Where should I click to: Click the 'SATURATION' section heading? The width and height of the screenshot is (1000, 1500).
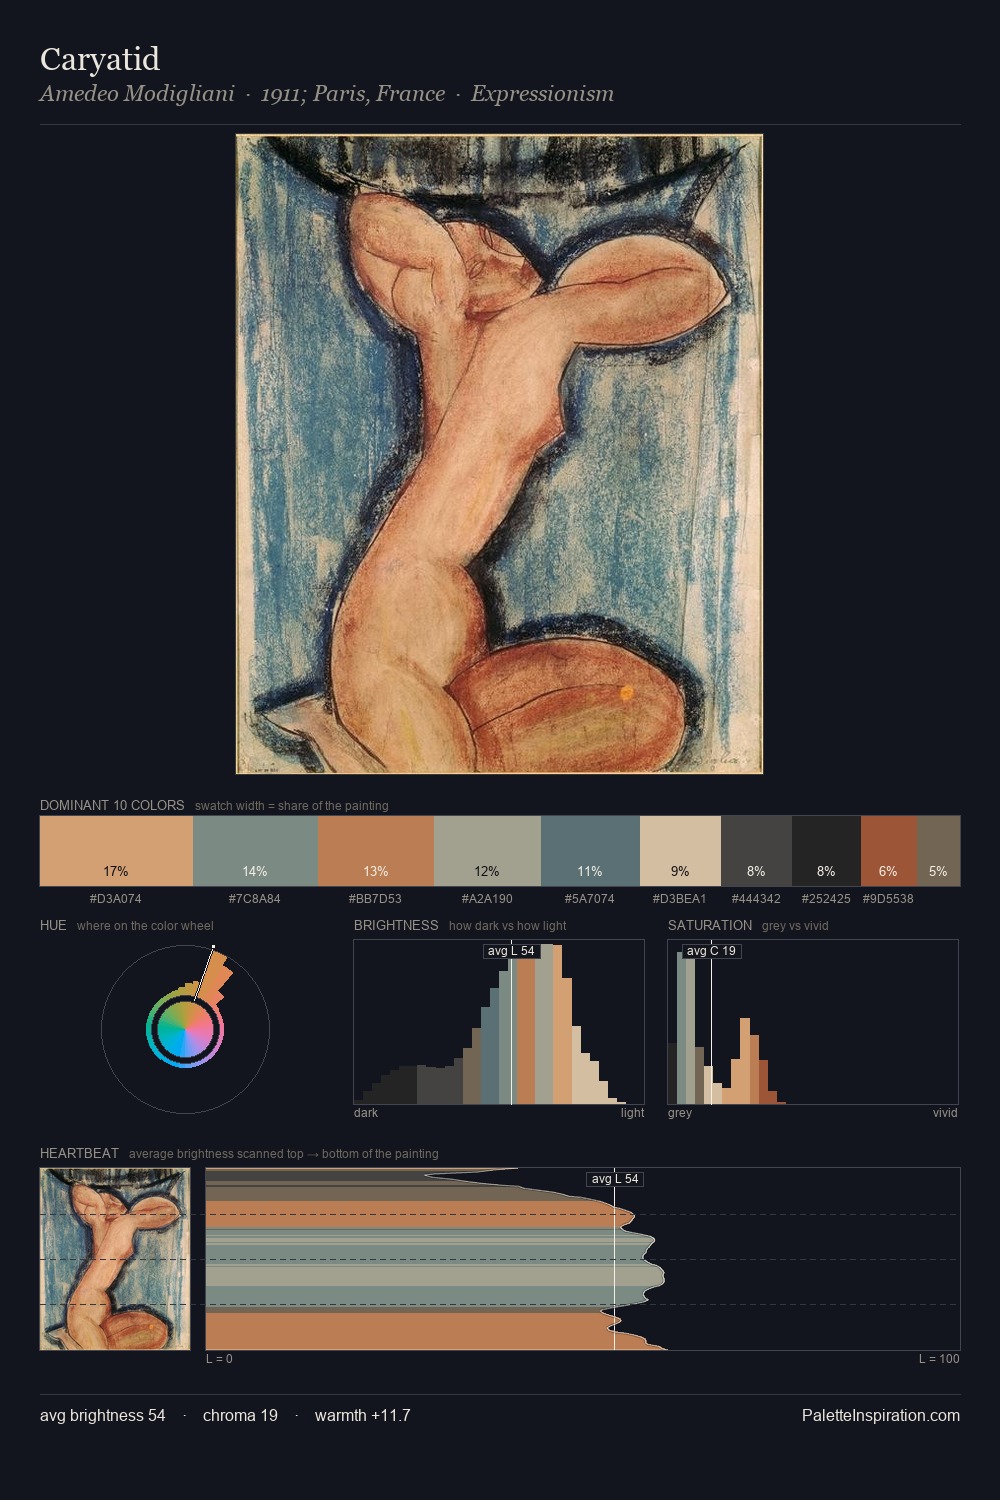(710, 925)
